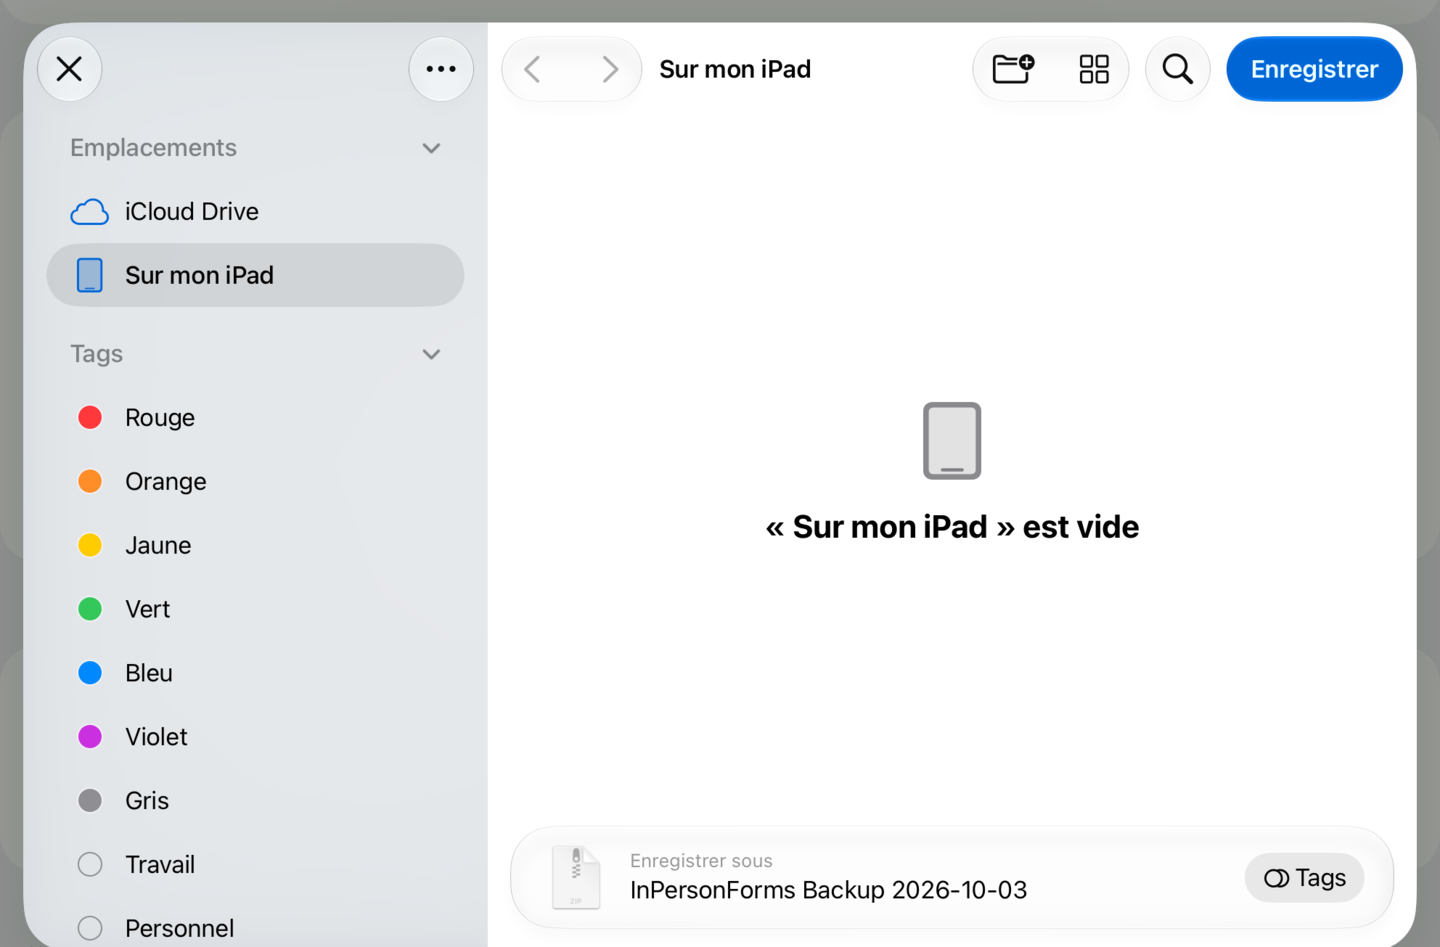The height and width of the screenshot is (947, 1440).
Task: Open the Gris tag label
Action: click(x=147, y=801)
